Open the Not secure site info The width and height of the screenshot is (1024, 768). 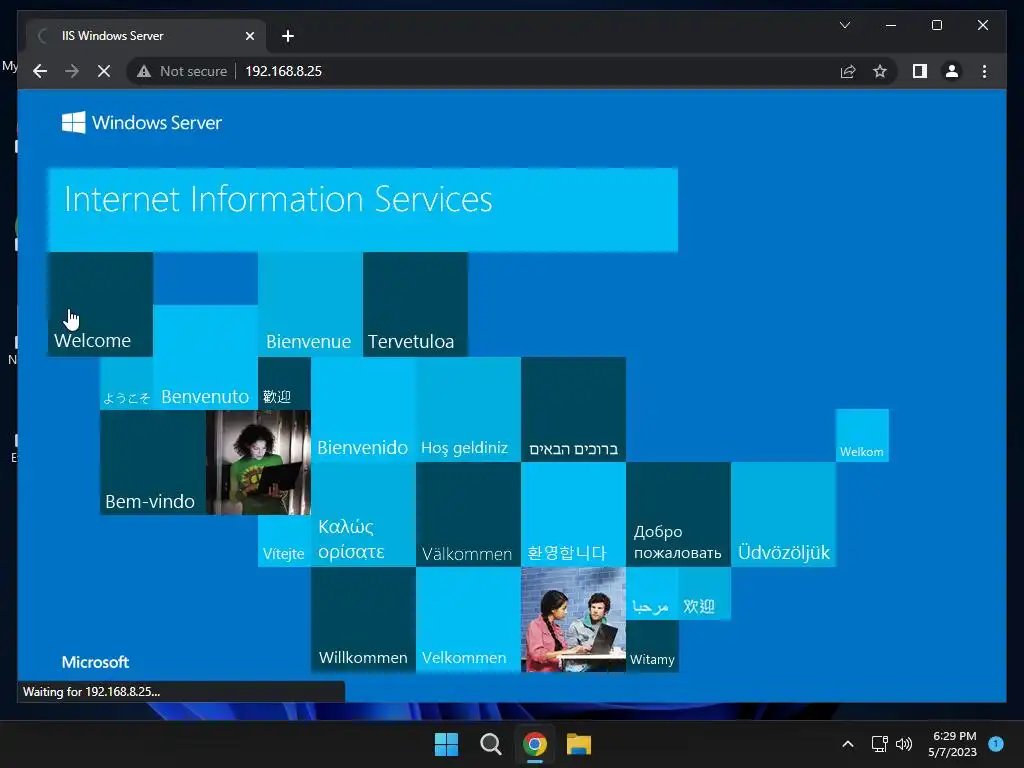pos(182,71)
